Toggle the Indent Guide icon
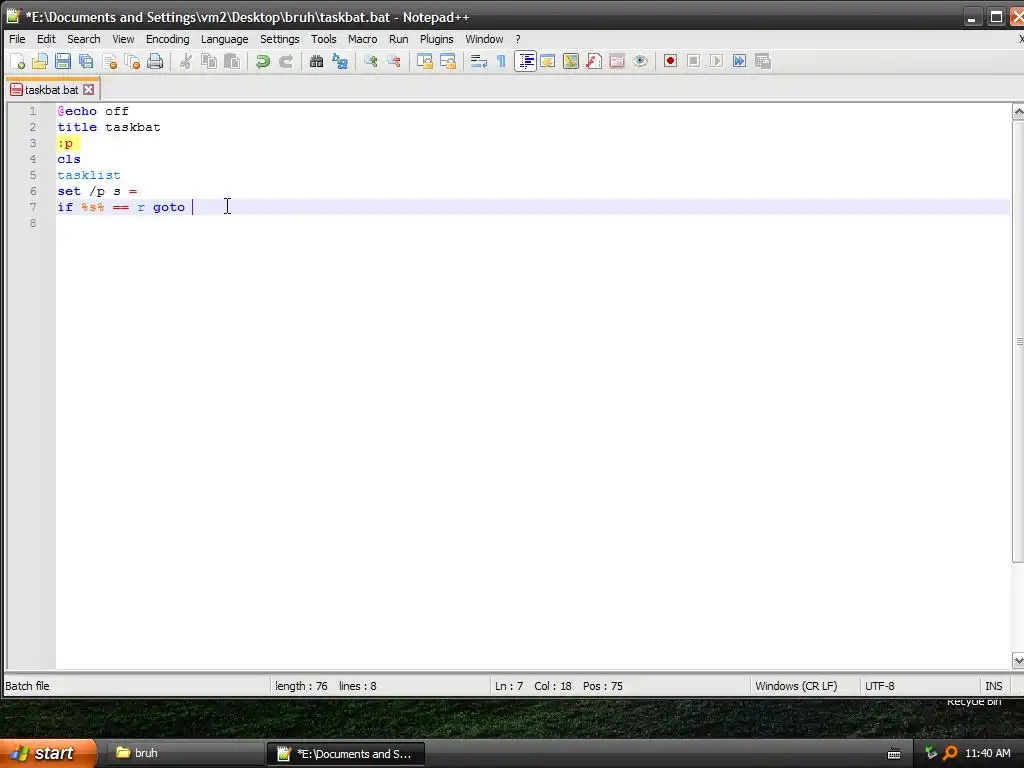The width and height of the screenshot is (1024, 768). pos(525,61)
